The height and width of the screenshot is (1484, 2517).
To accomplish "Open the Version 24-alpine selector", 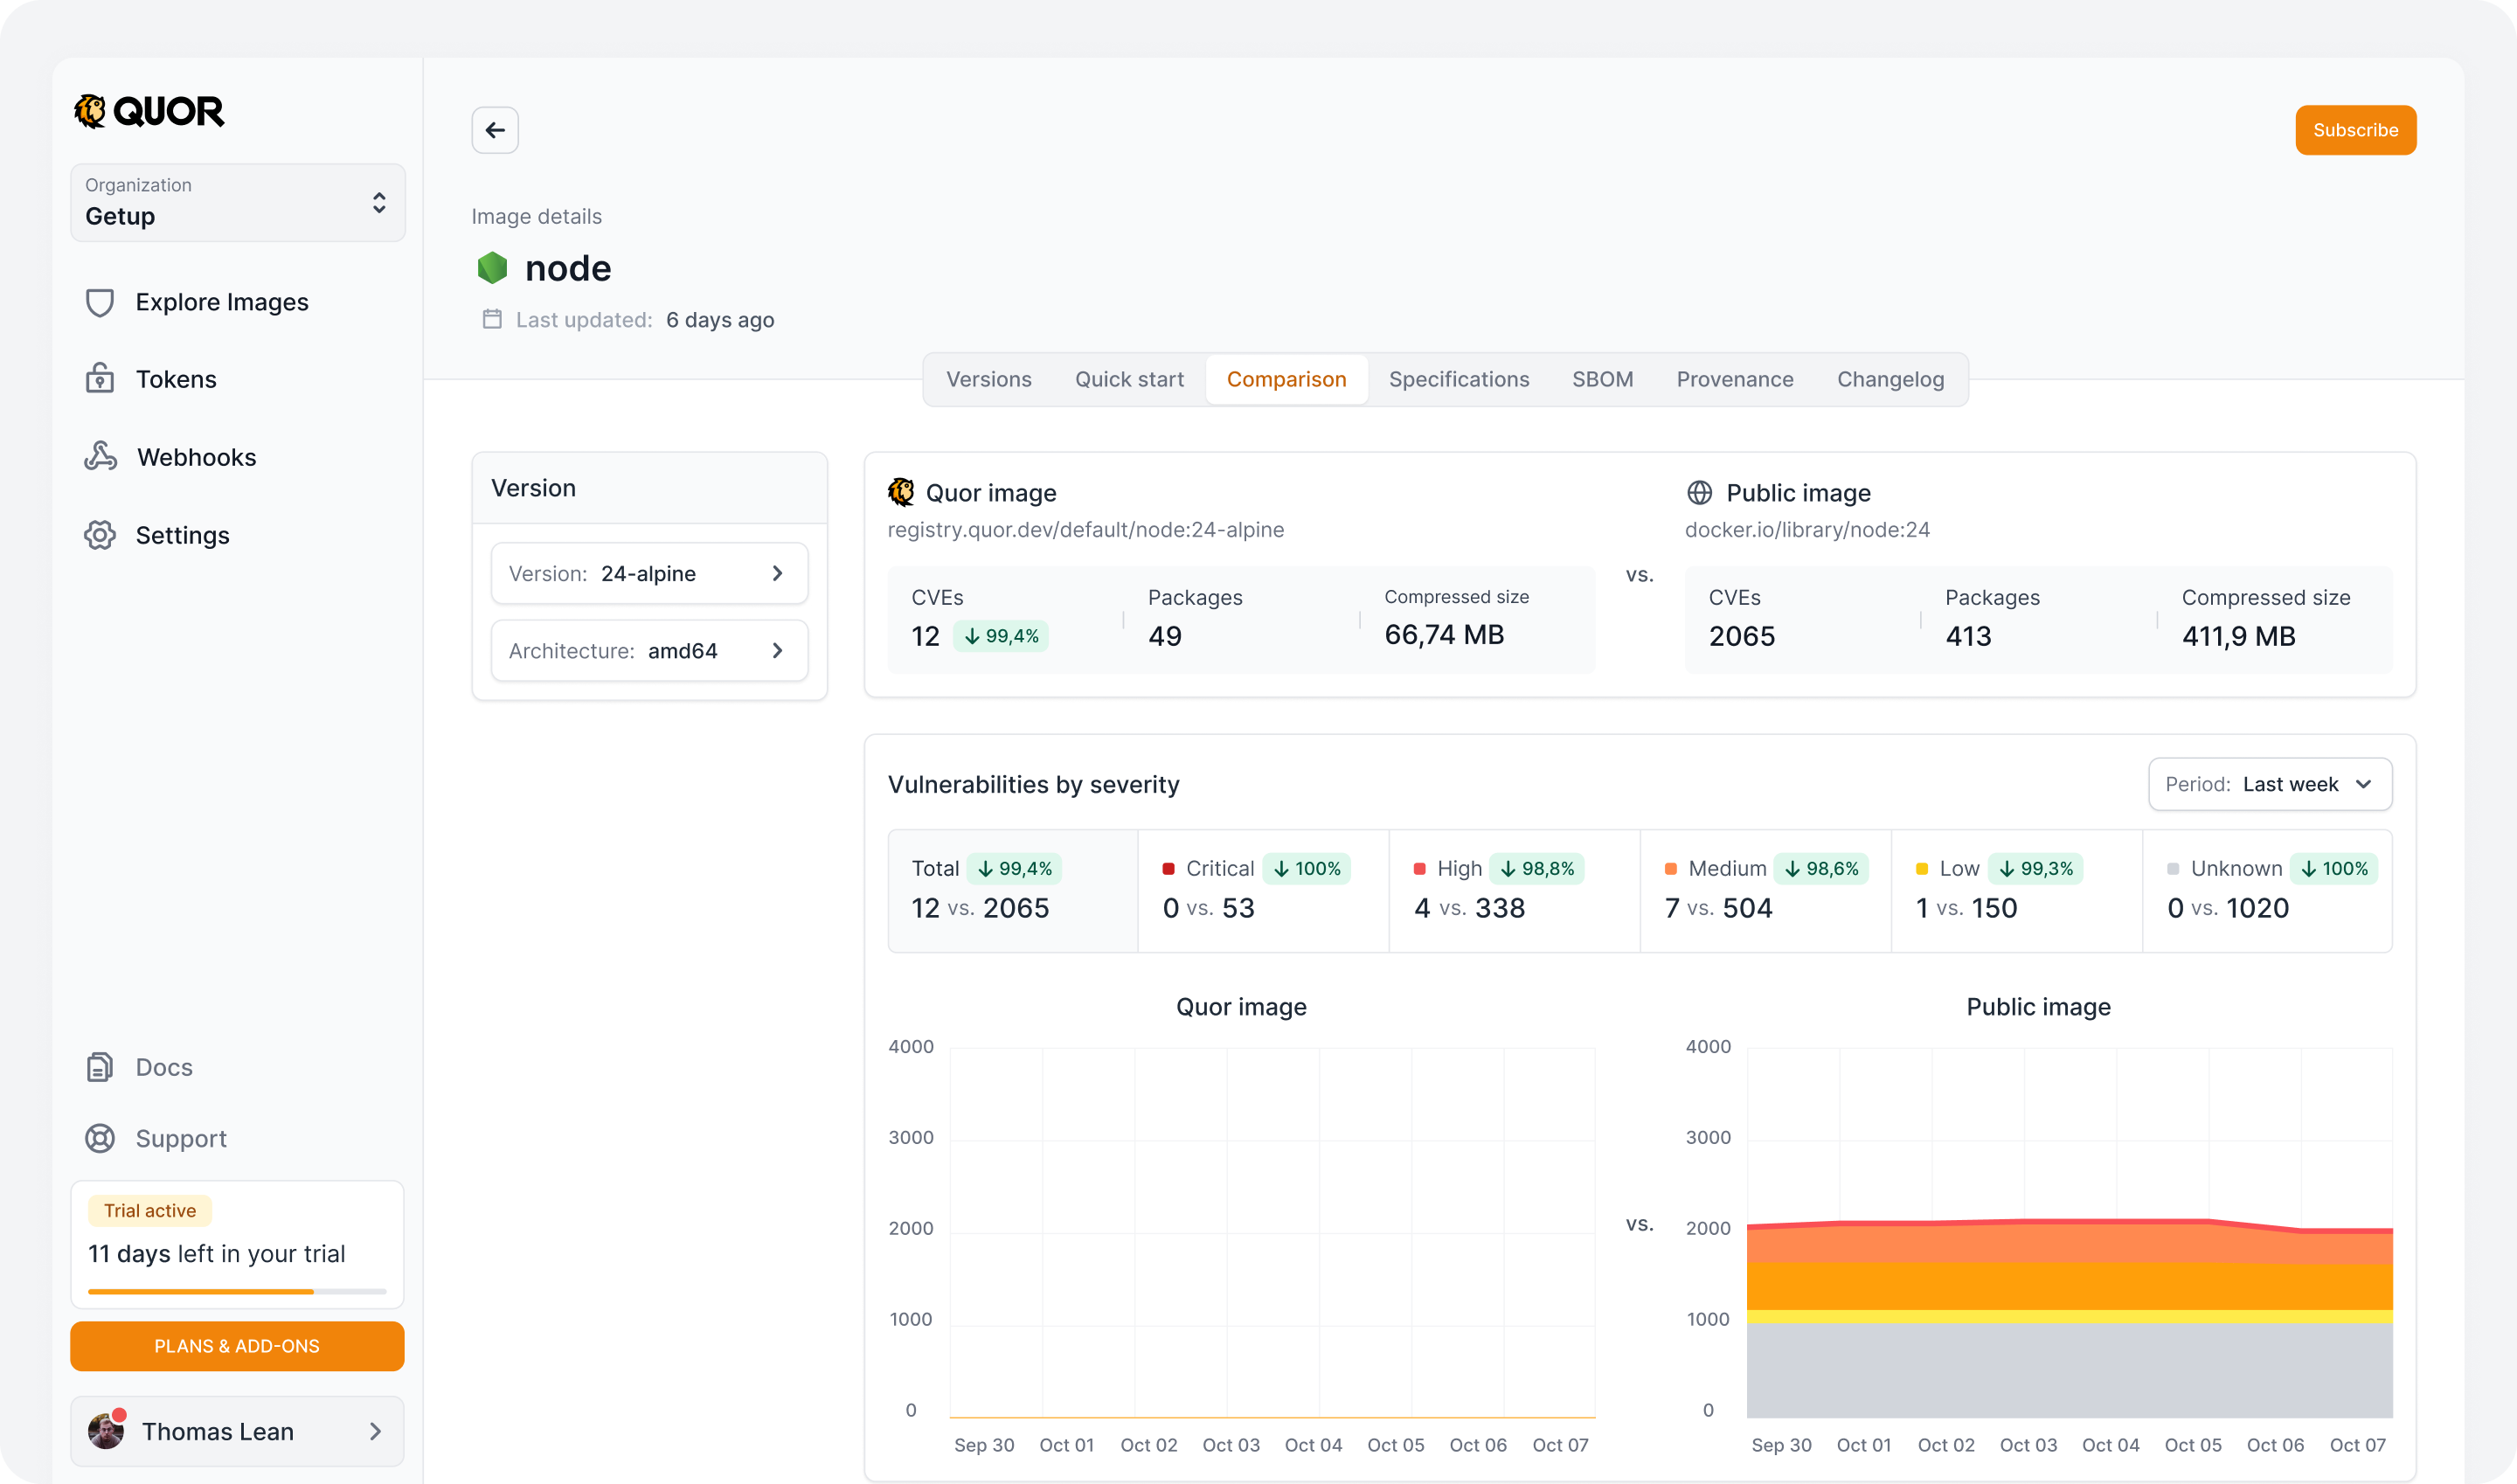I will [650, 573].
